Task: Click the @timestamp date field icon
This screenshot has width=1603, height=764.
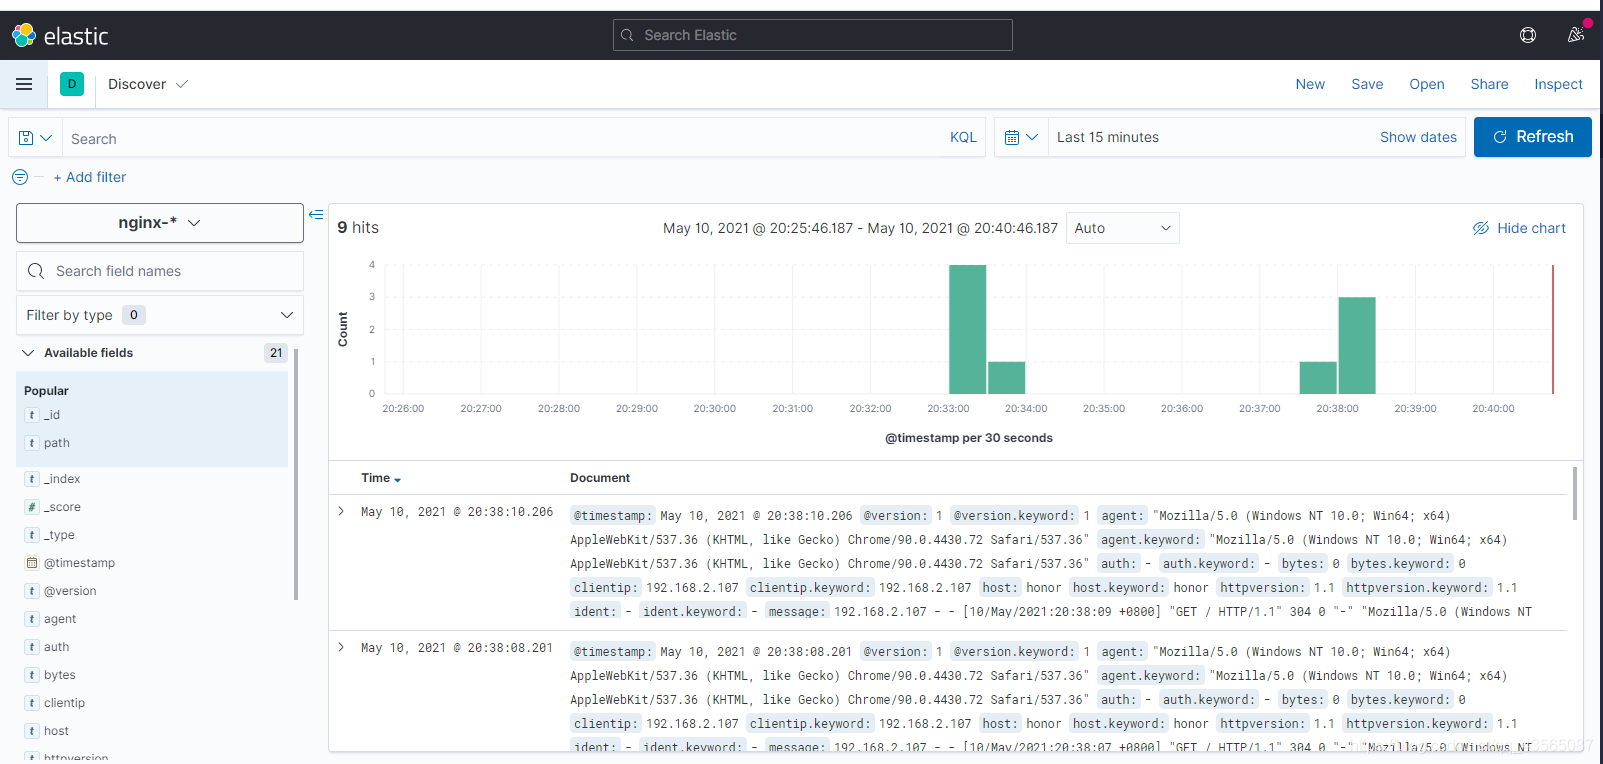Action: [32, 563]
